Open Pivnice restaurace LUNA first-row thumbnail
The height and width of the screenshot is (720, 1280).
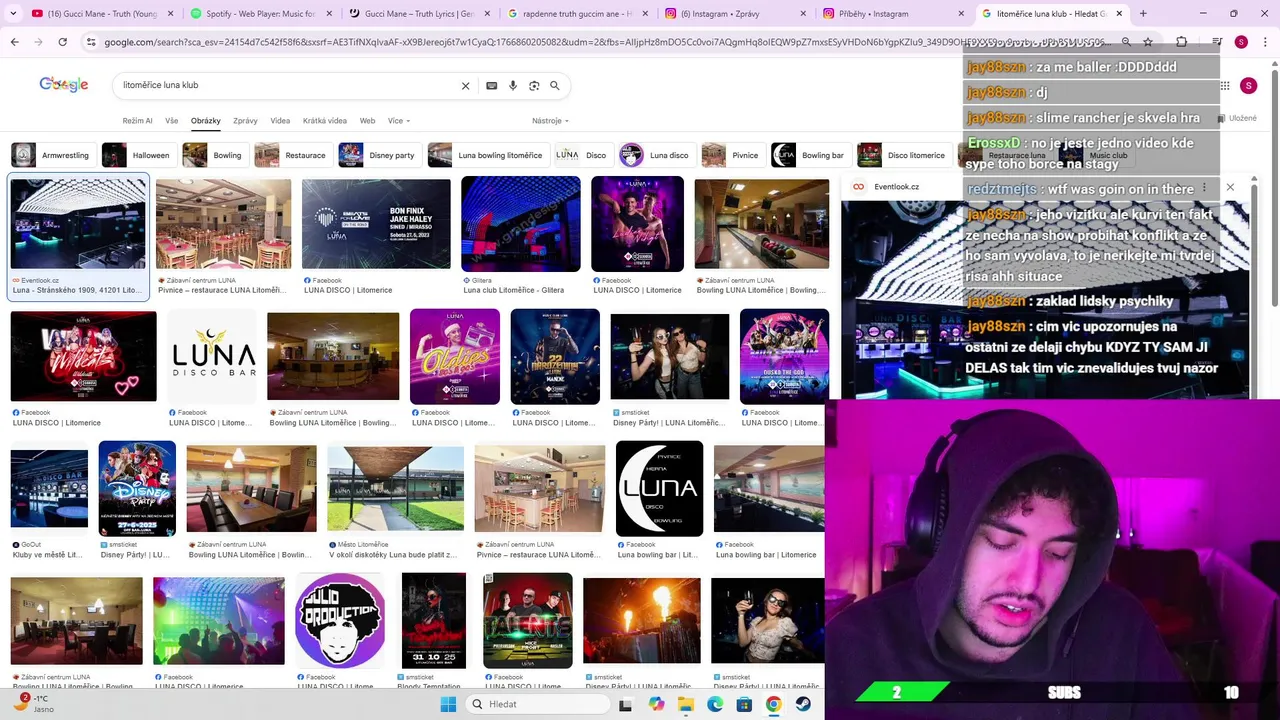pos(224,224)
